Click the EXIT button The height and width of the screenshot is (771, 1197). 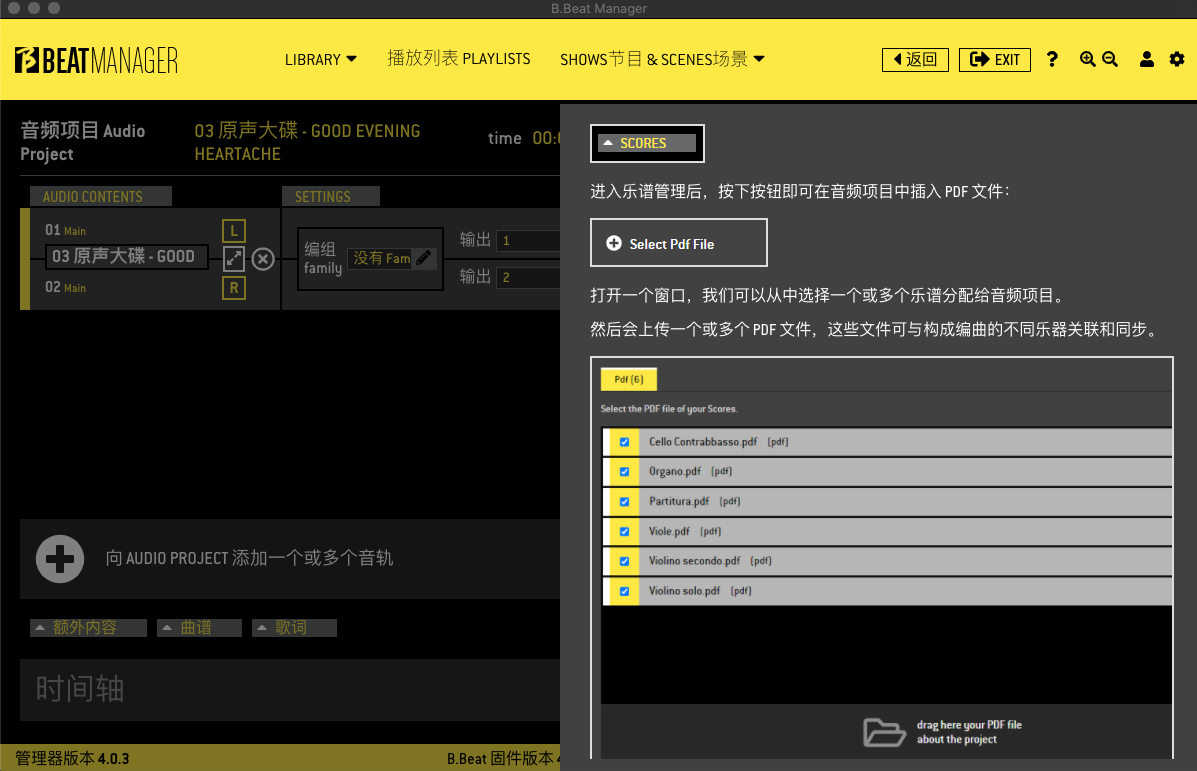[x=995, y=60]
